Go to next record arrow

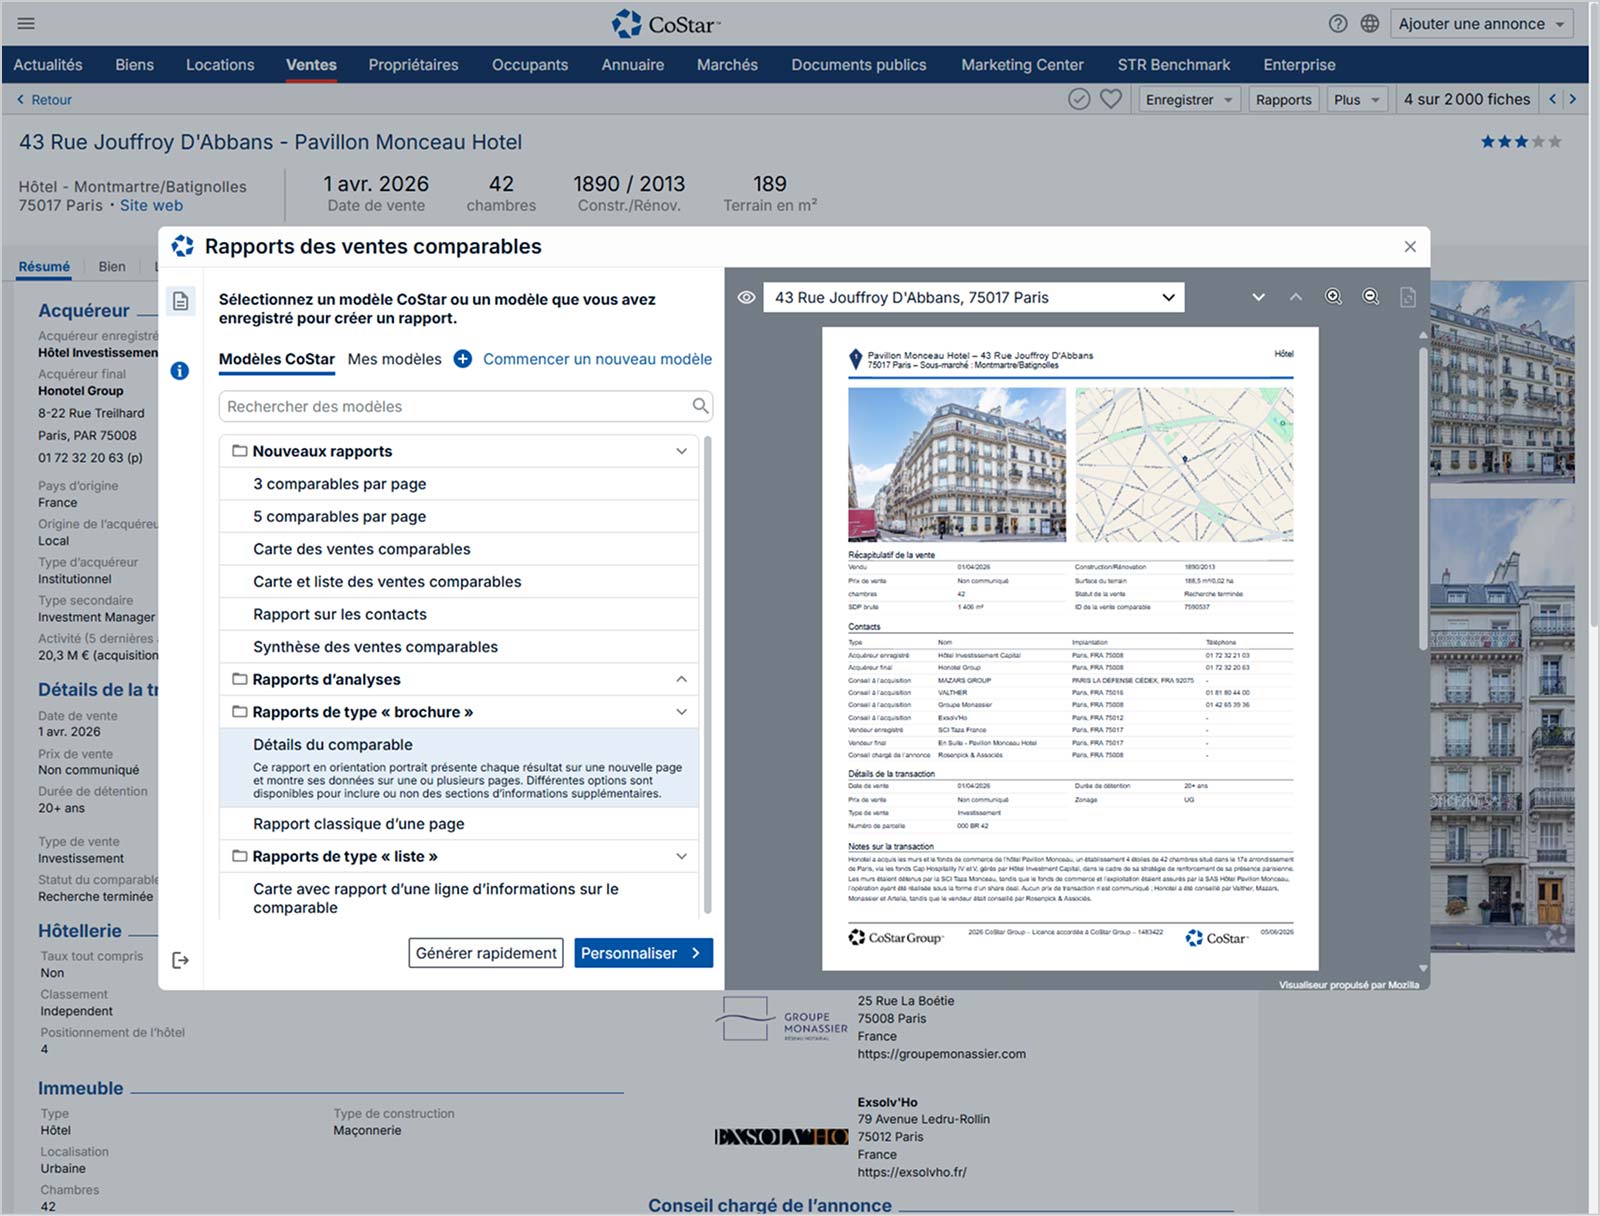tap(1573, 99)
